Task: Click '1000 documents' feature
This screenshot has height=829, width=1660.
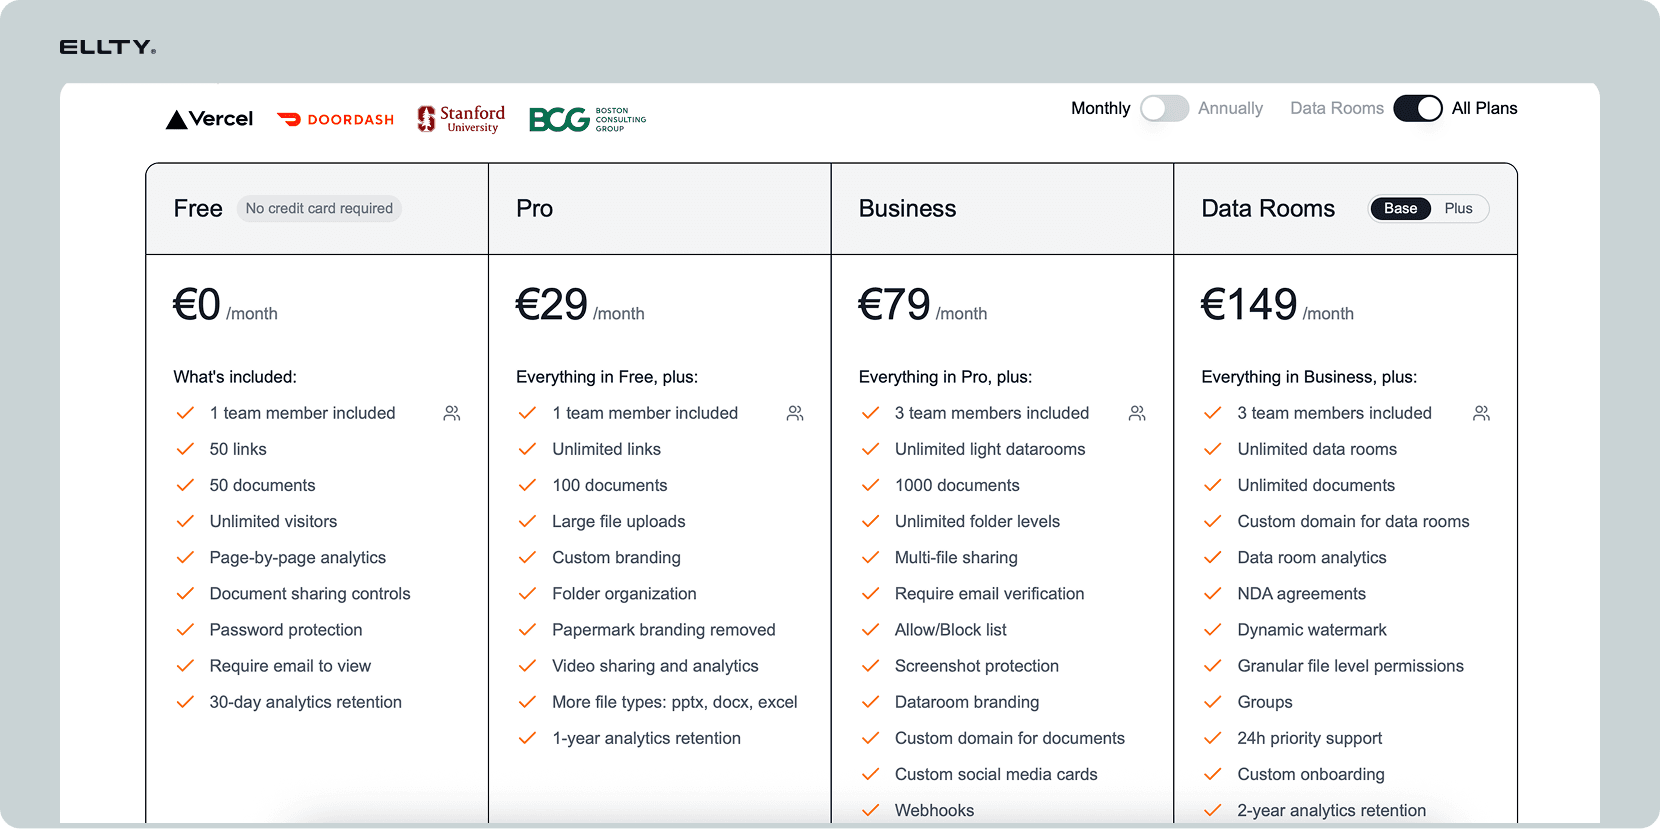Action: tap(957, 485)
